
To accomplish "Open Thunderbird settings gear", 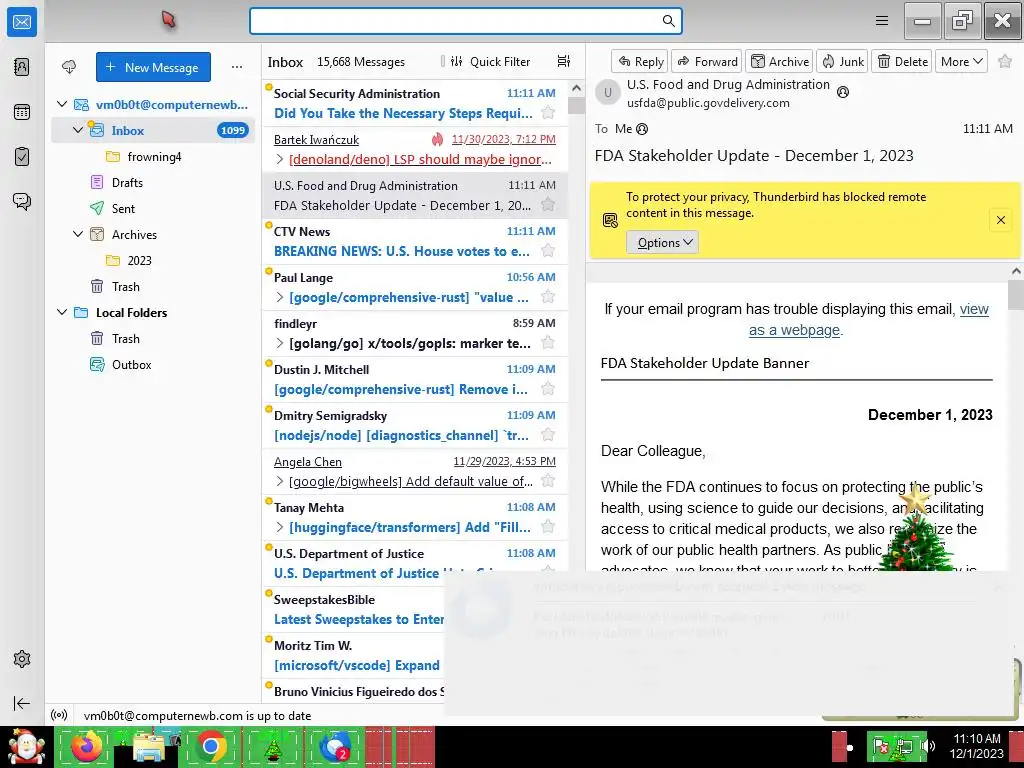I will (22, 659).
